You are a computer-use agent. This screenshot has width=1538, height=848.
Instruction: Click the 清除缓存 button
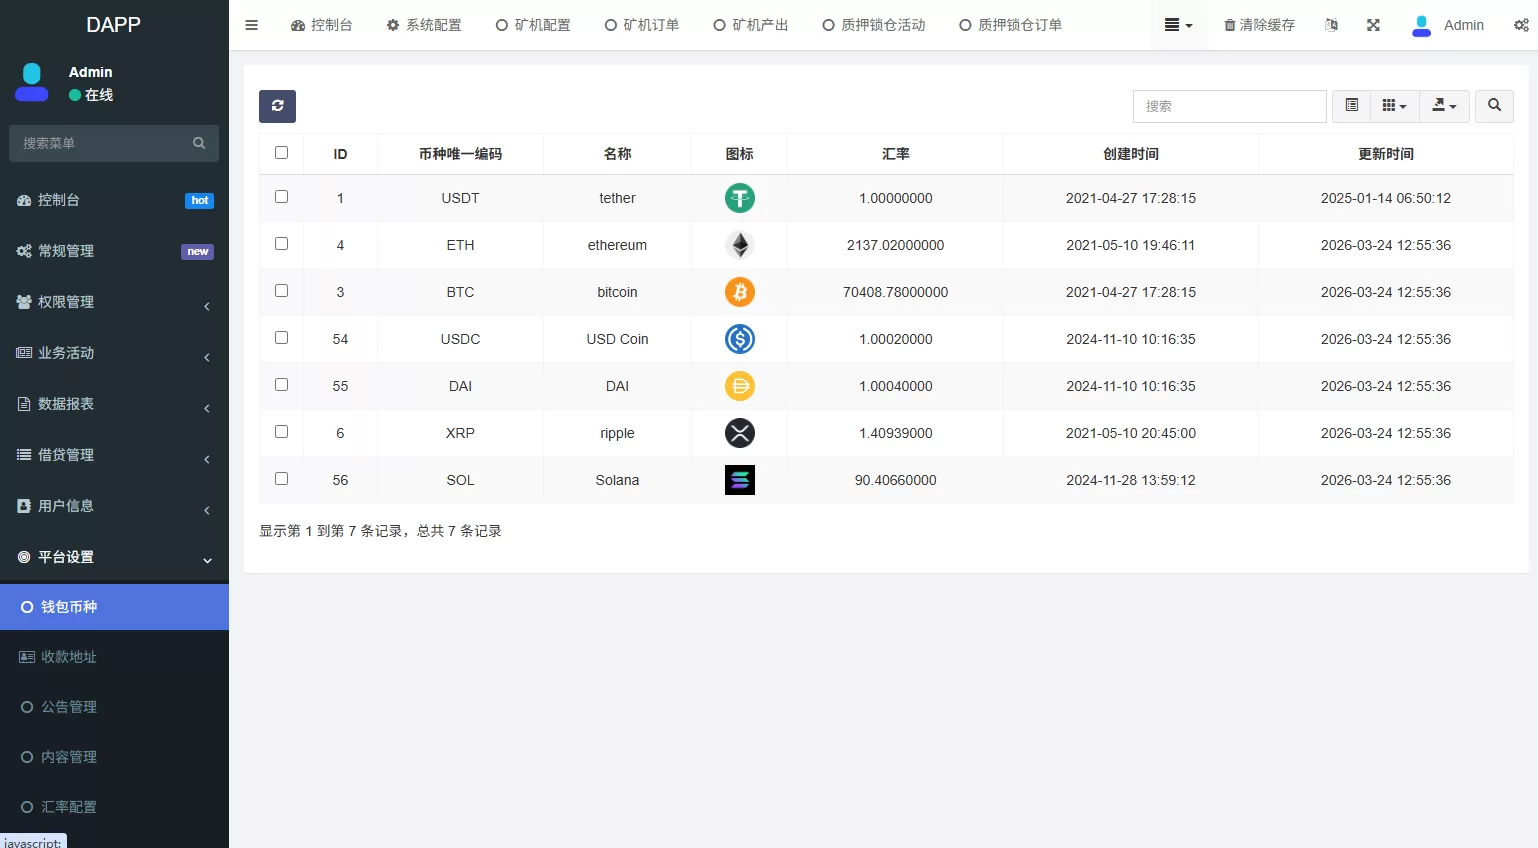1258,25
